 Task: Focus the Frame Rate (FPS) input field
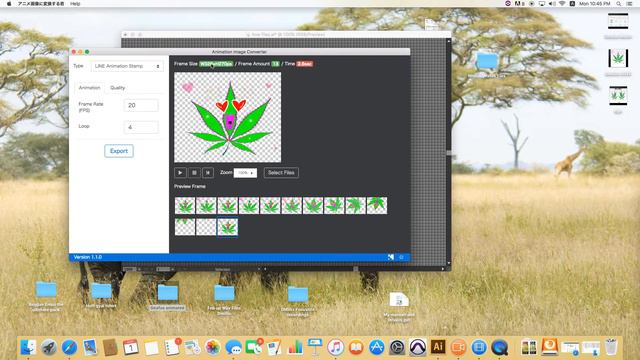[141, 105]
